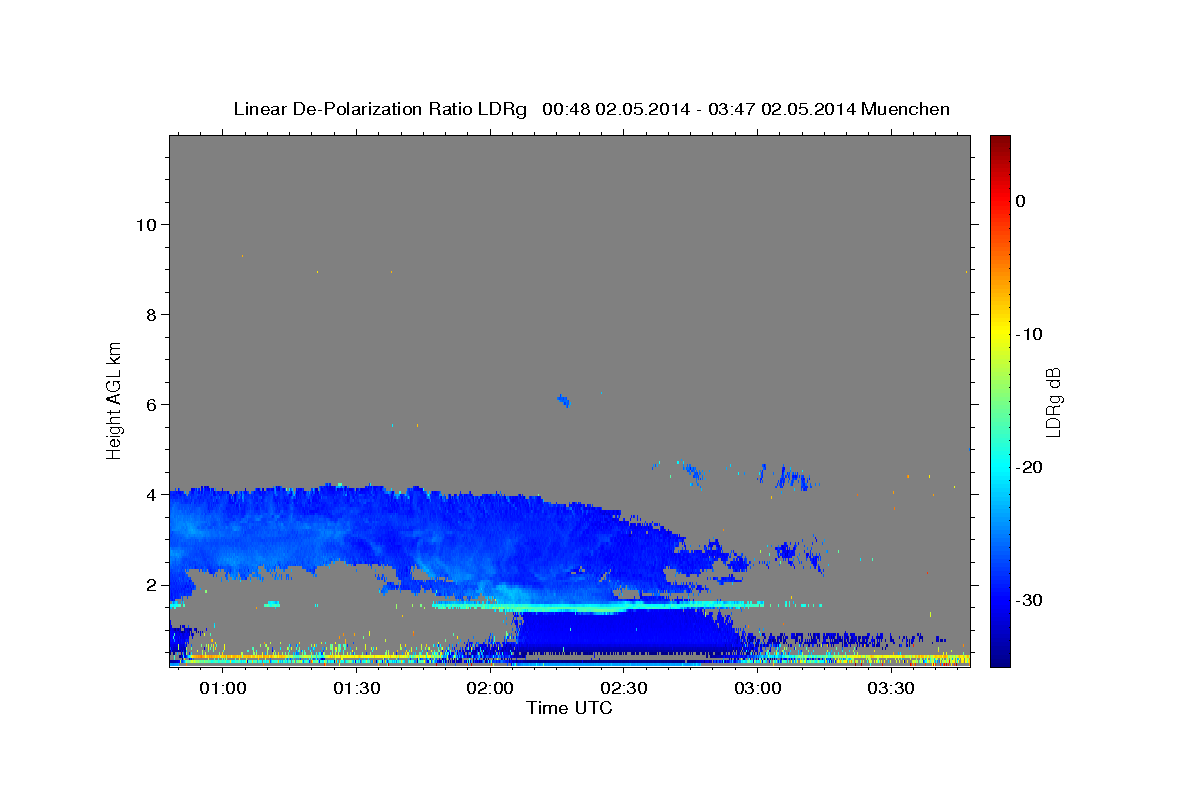1200x800 pixels.
Task: Click the height label '2'
Action: click(x=150, y=585)
